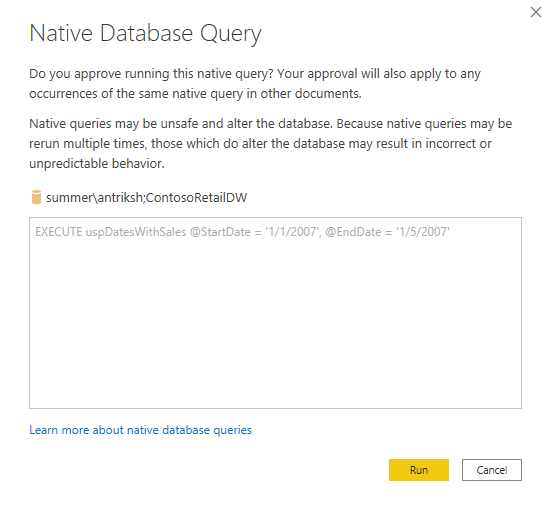
Task: Click 'ContosoRetailDW' database name text
Action: coord(196,197)
